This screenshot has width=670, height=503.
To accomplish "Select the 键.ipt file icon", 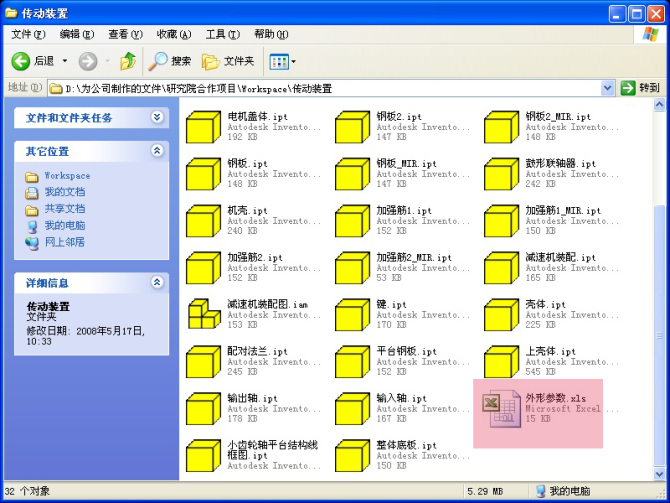I will (352, 315).
